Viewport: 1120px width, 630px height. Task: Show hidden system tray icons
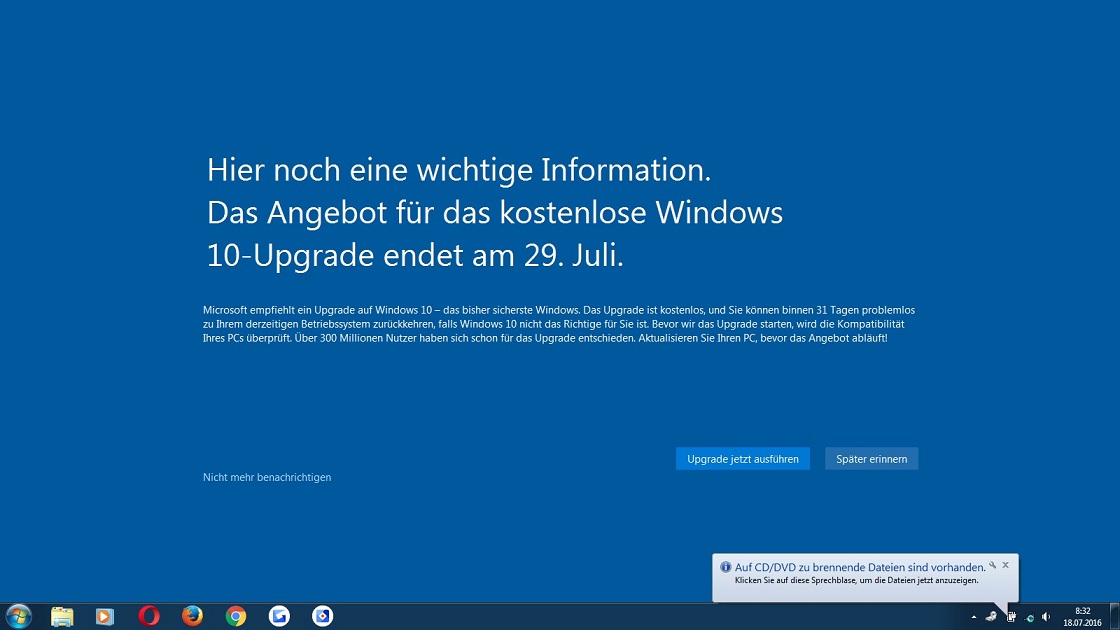(x=974, y=617)
